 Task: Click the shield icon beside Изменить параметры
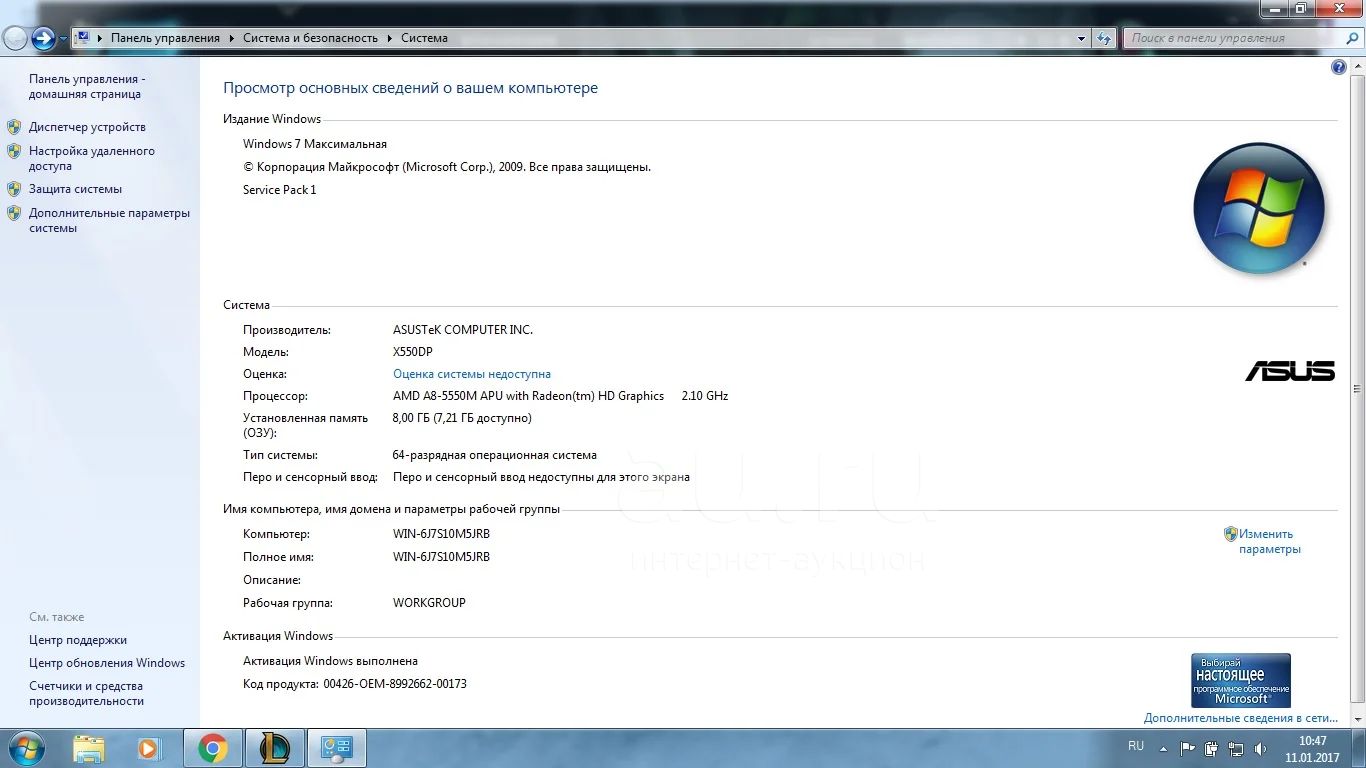(1231, 534)
